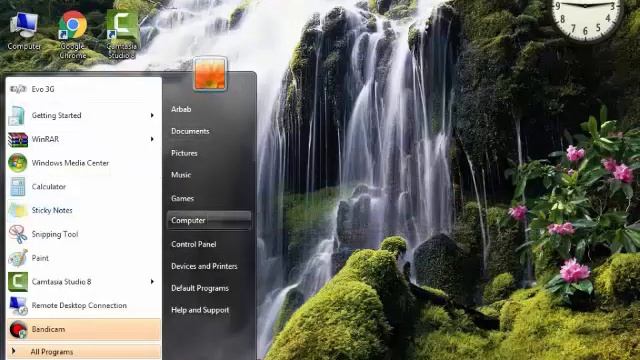The image size is (640, 360).
Task: Click the WinRAR books icon
Action: tap(18, 139)
